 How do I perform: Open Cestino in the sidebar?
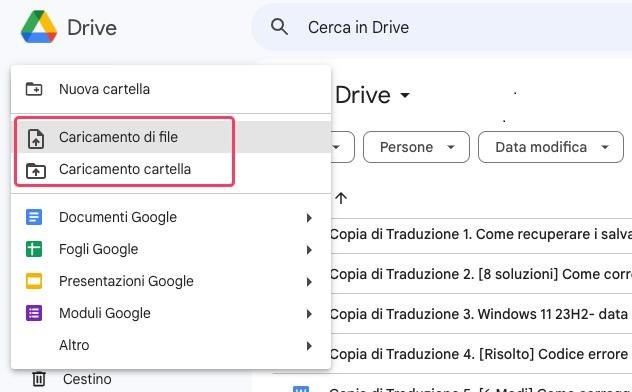point(87,379)
